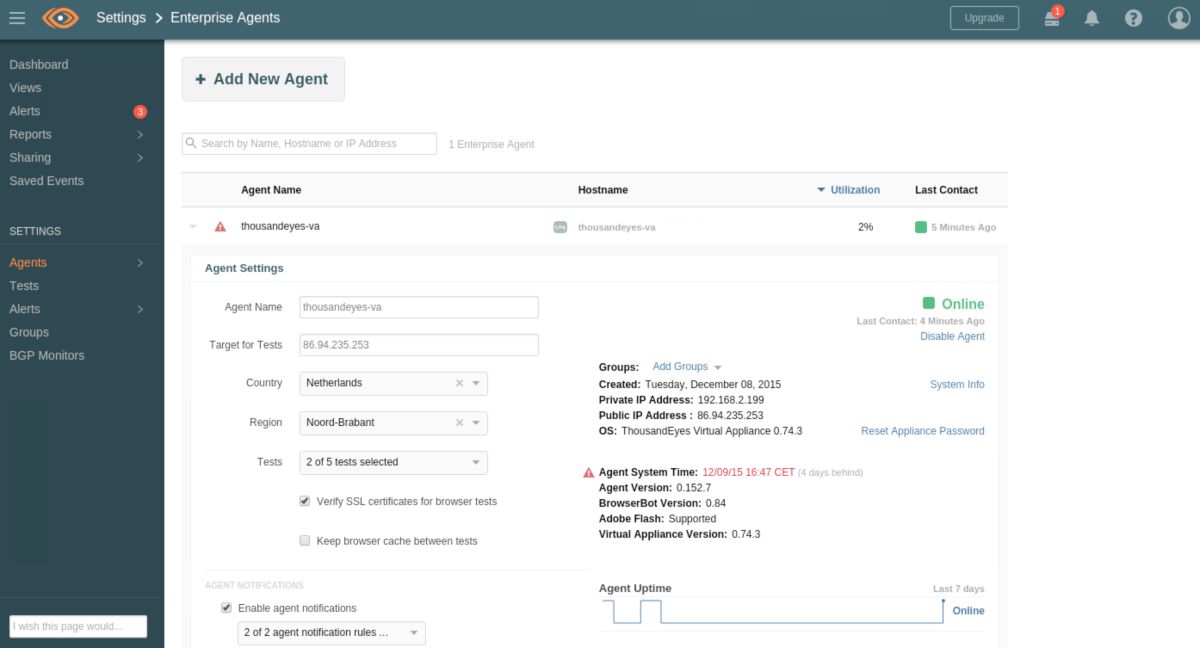Viewport: 1200px width, 648px height.
Task: Enable Keep browser cache between tests
Action: (304, 540)
